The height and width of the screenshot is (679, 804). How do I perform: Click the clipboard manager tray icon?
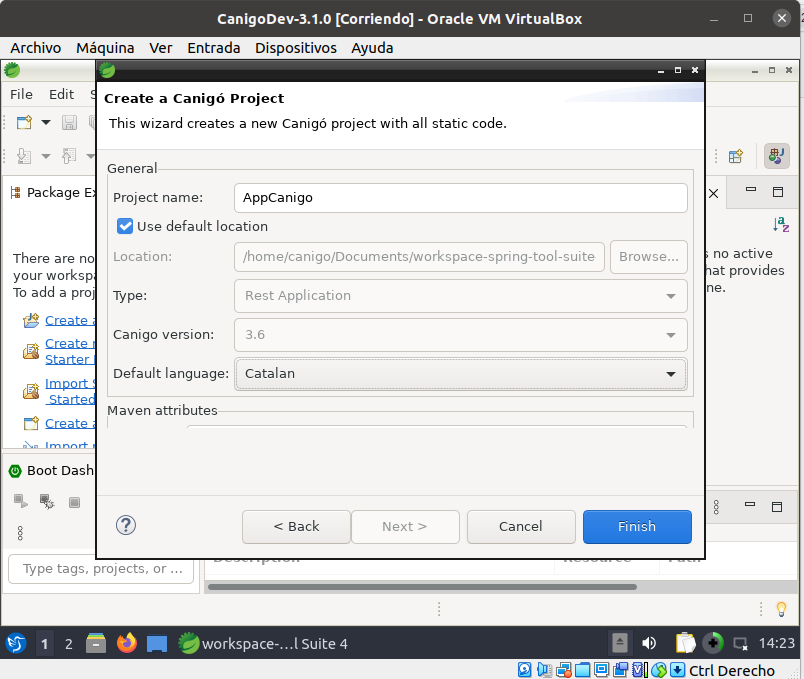(x=685, y=643)
